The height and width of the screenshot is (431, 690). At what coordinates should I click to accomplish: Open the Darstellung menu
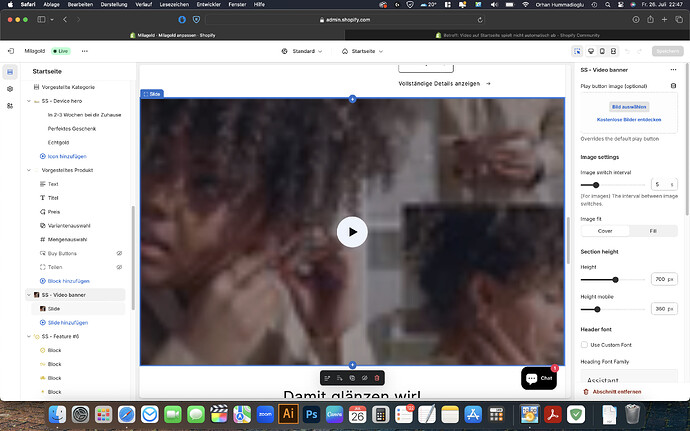[114, 4]
